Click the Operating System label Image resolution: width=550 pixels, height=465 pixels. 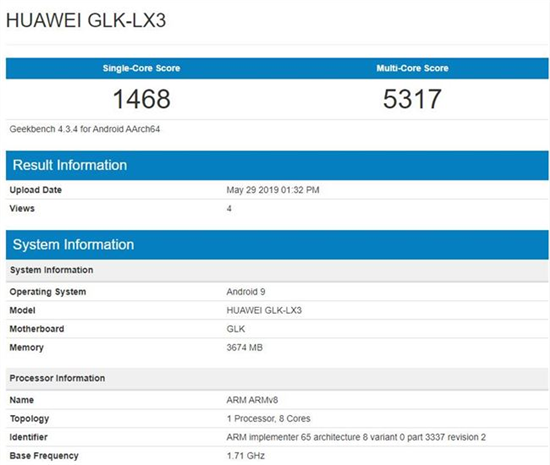[48, 292]
